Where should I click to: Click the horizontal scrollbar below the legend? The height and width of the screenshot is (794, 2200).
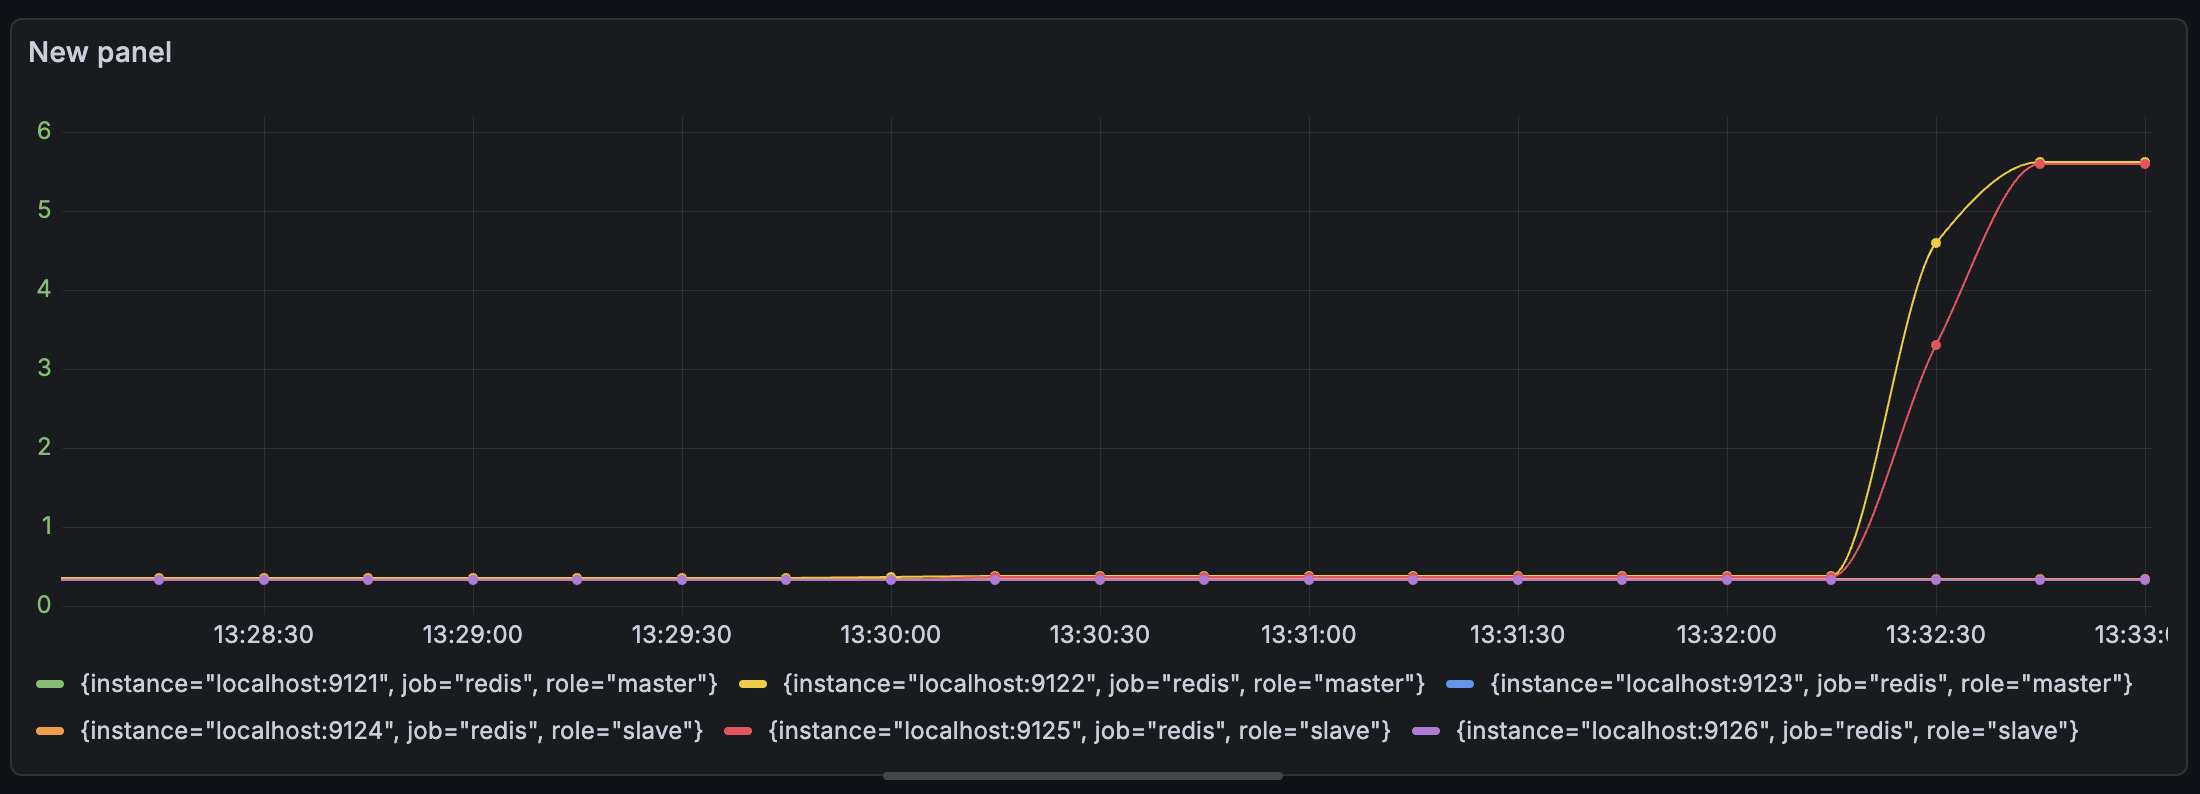(1082, 776)
